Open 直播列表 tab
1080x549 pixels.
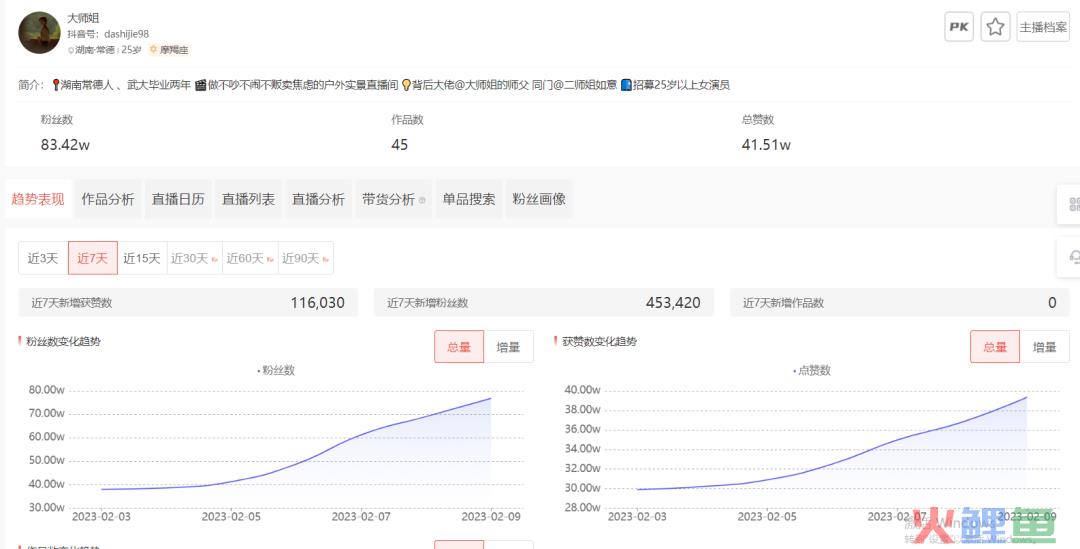coord(248,199)
